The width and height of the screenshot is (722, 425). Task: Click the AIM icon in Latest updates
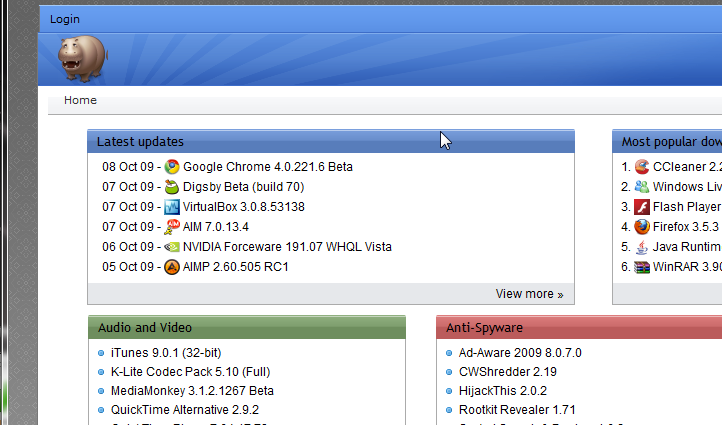(172, 227)
